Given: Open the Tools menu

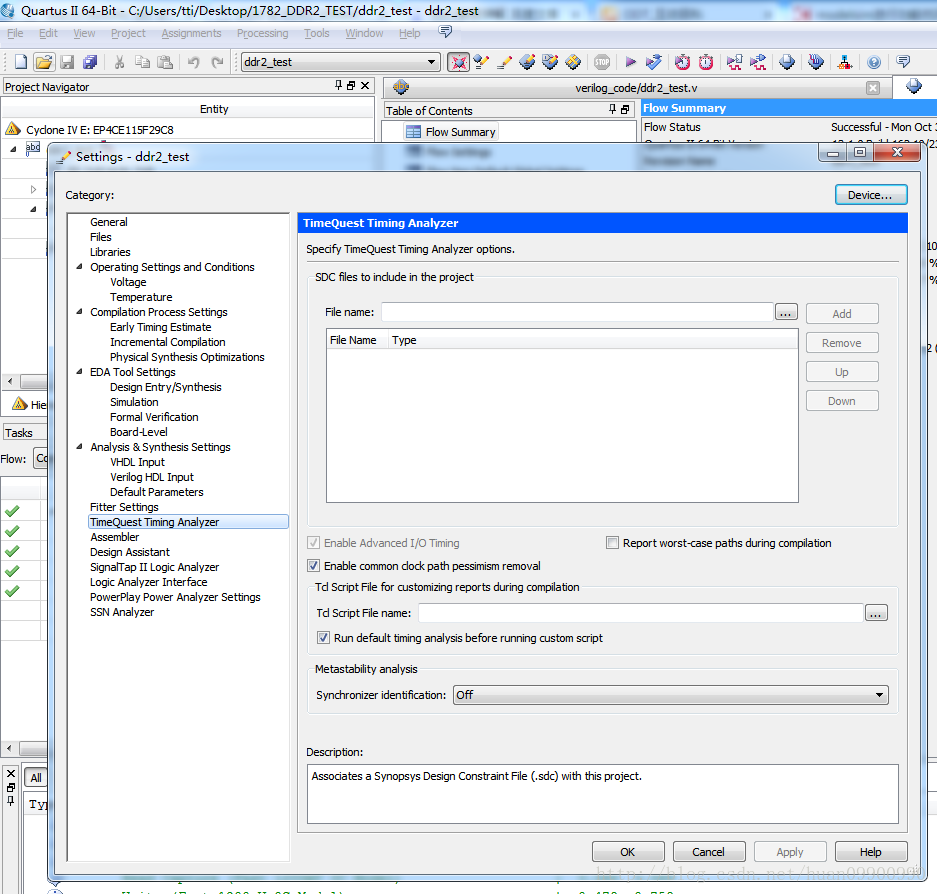Looking at the screenshot, I should point(317,33).
